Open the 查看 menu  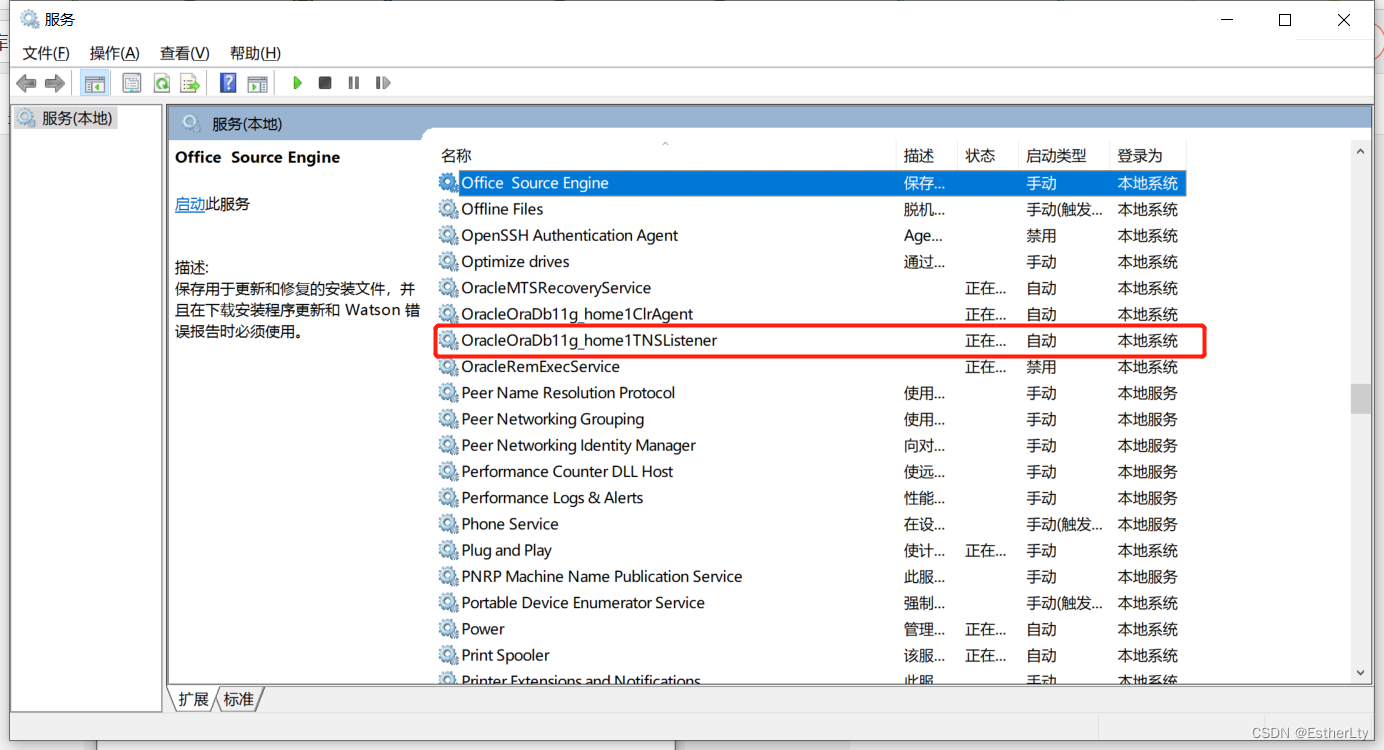(x=184, y=53)
